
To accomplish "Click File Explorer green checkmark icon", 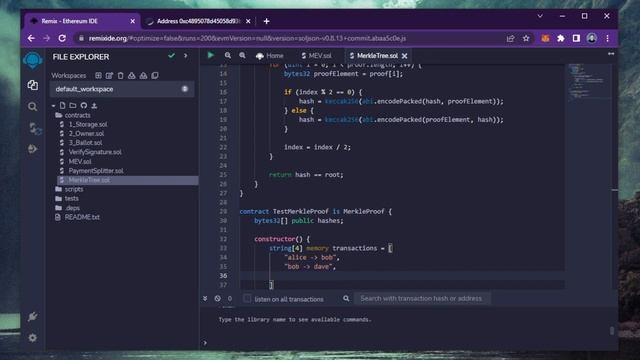I will coord(171,56).
